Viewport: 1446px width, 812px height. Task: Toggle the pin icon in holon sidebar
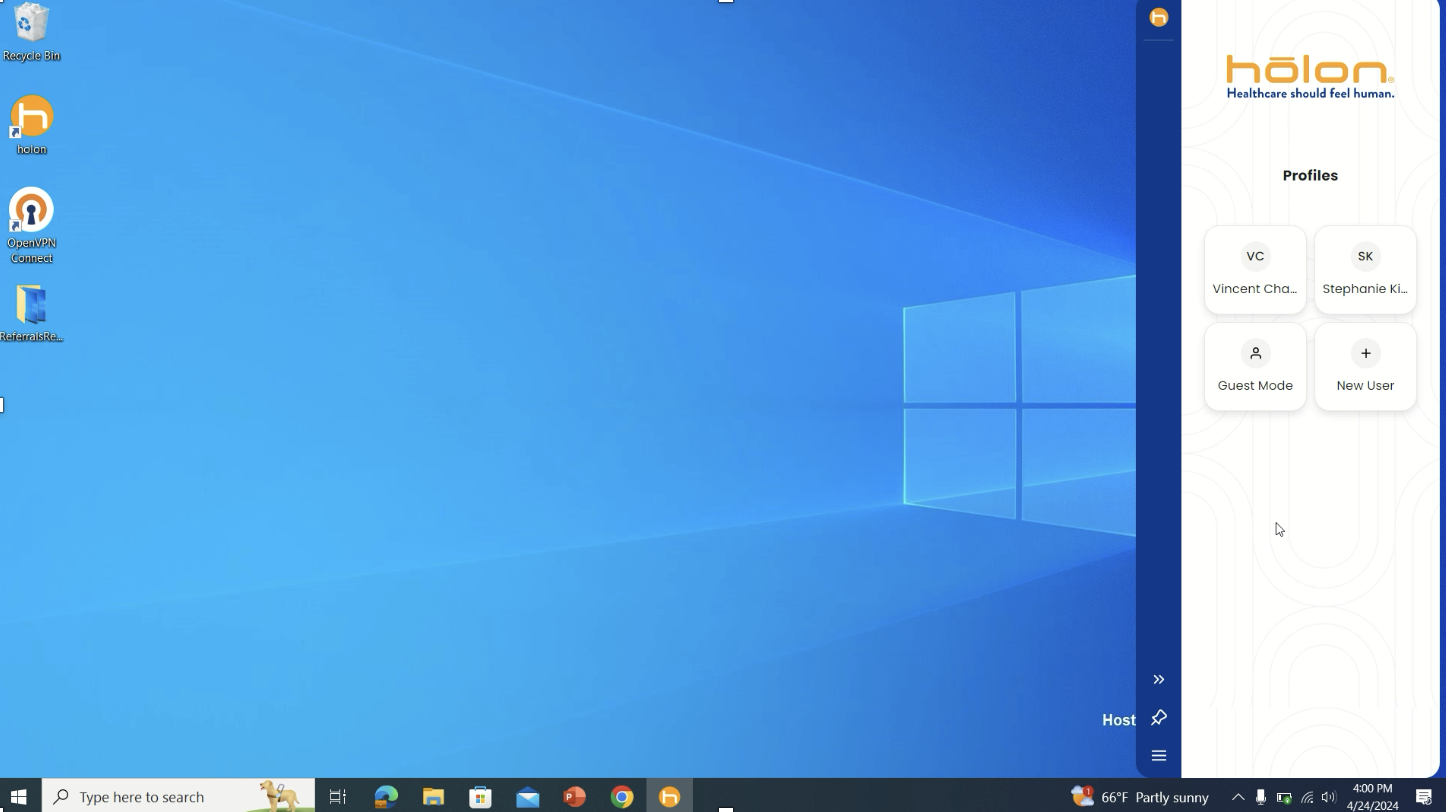(1159, 717)
